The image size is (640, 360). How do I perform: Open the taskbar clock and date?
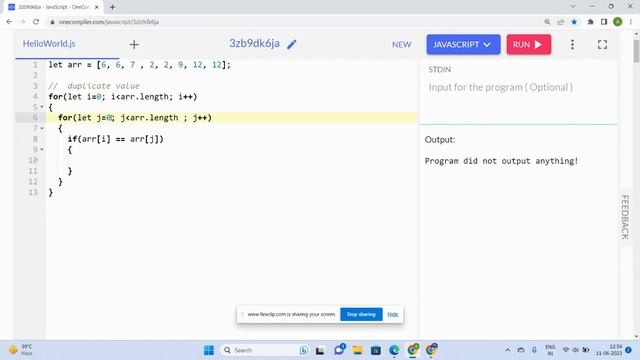click(609, 350)
